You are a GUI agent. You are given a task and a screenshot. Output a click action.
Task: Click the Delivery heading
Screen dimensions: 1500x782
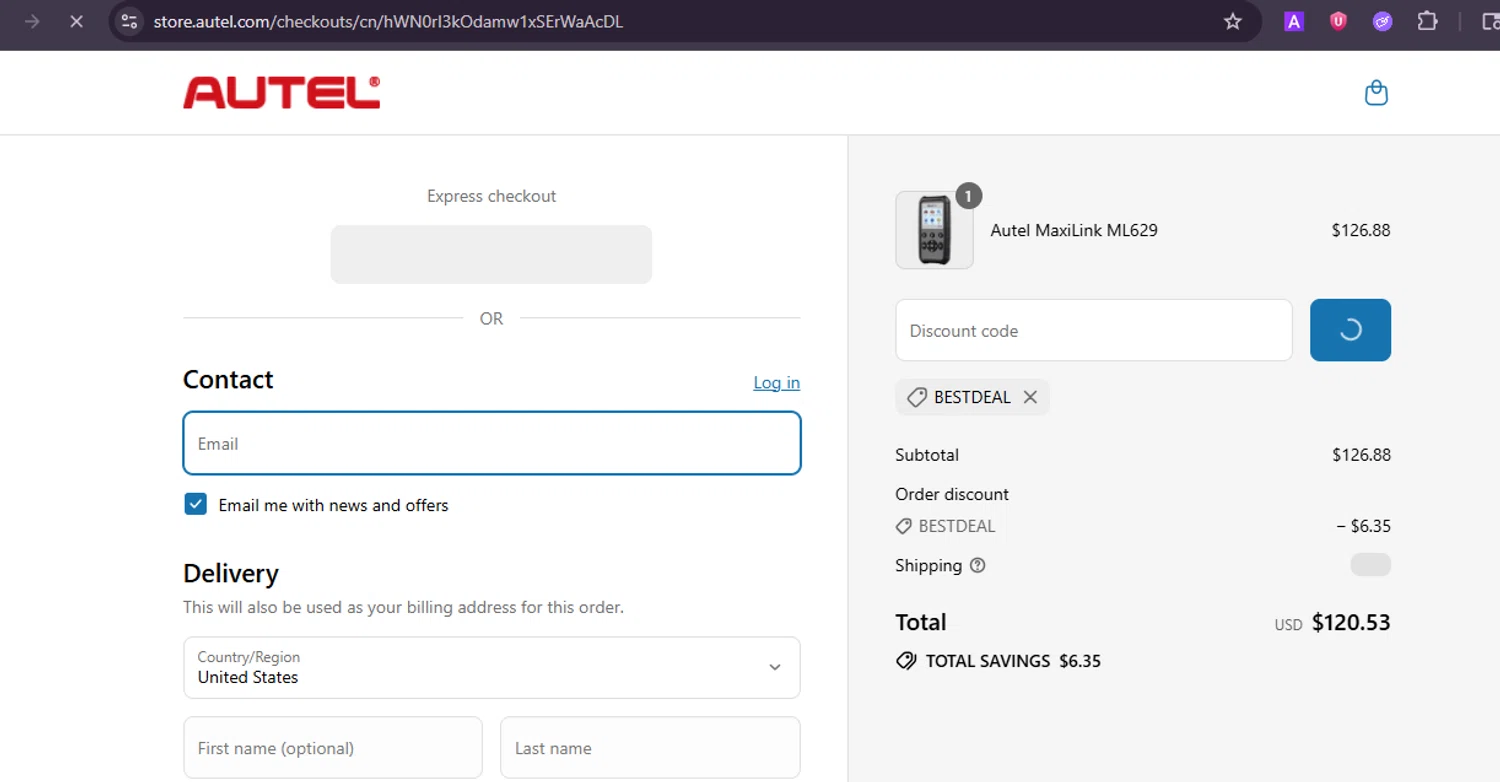click(231, 573)
